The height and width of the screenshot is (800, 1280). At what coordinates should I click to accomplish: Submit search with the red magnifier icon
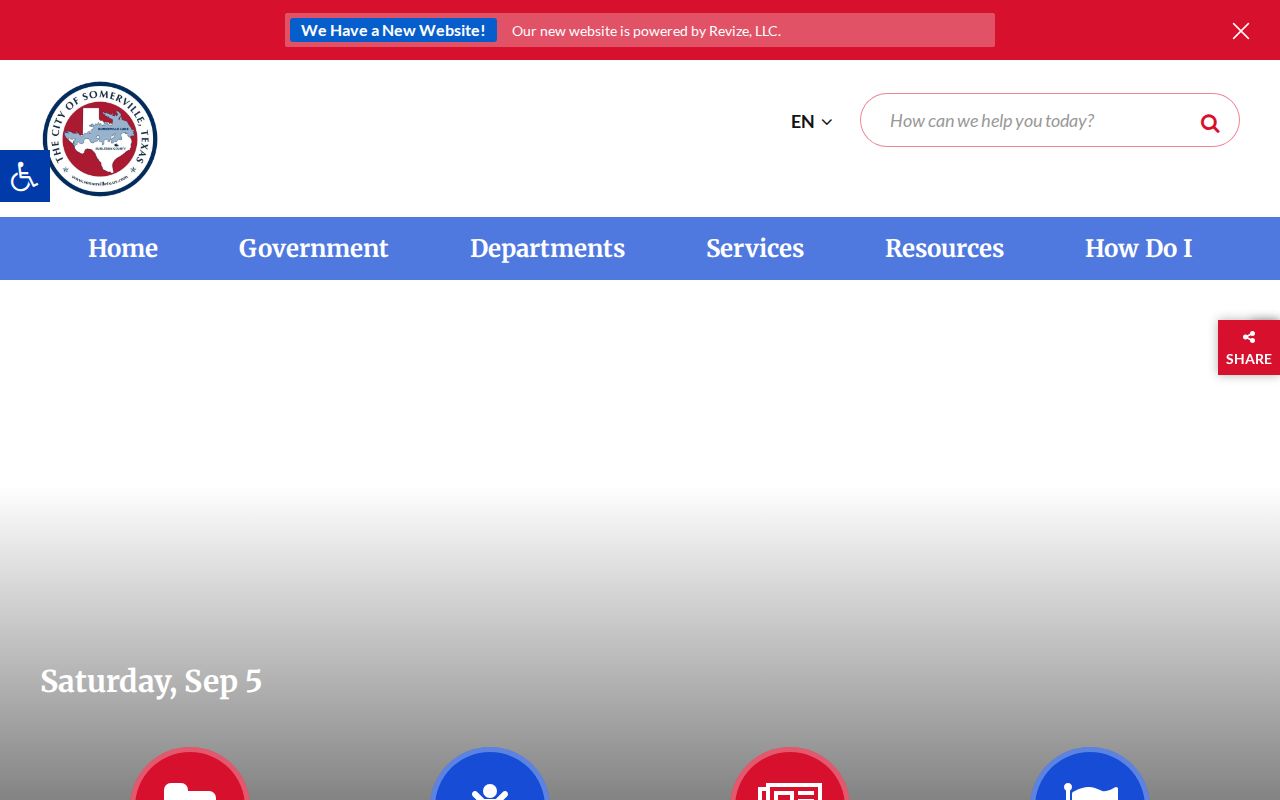pos(1210,123)
